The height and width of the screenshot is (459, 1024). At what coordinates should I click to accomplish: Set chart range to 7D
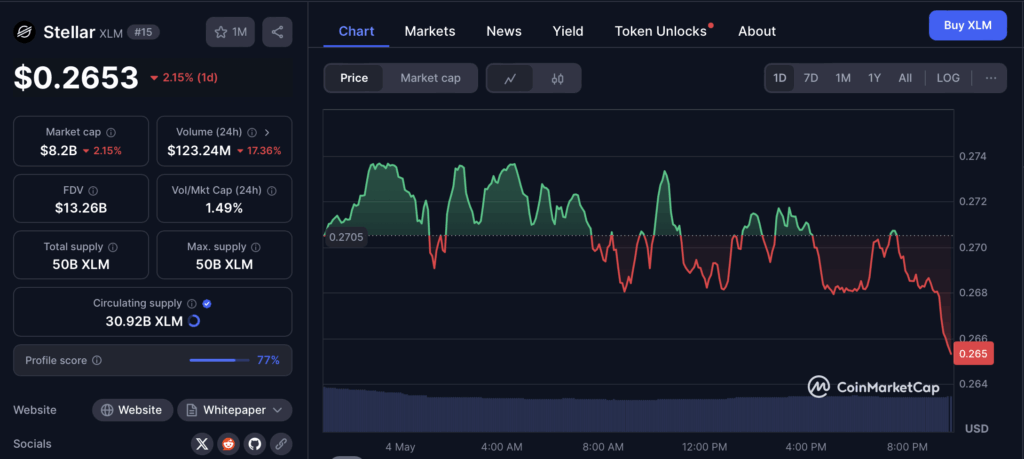tap(810, 78)
